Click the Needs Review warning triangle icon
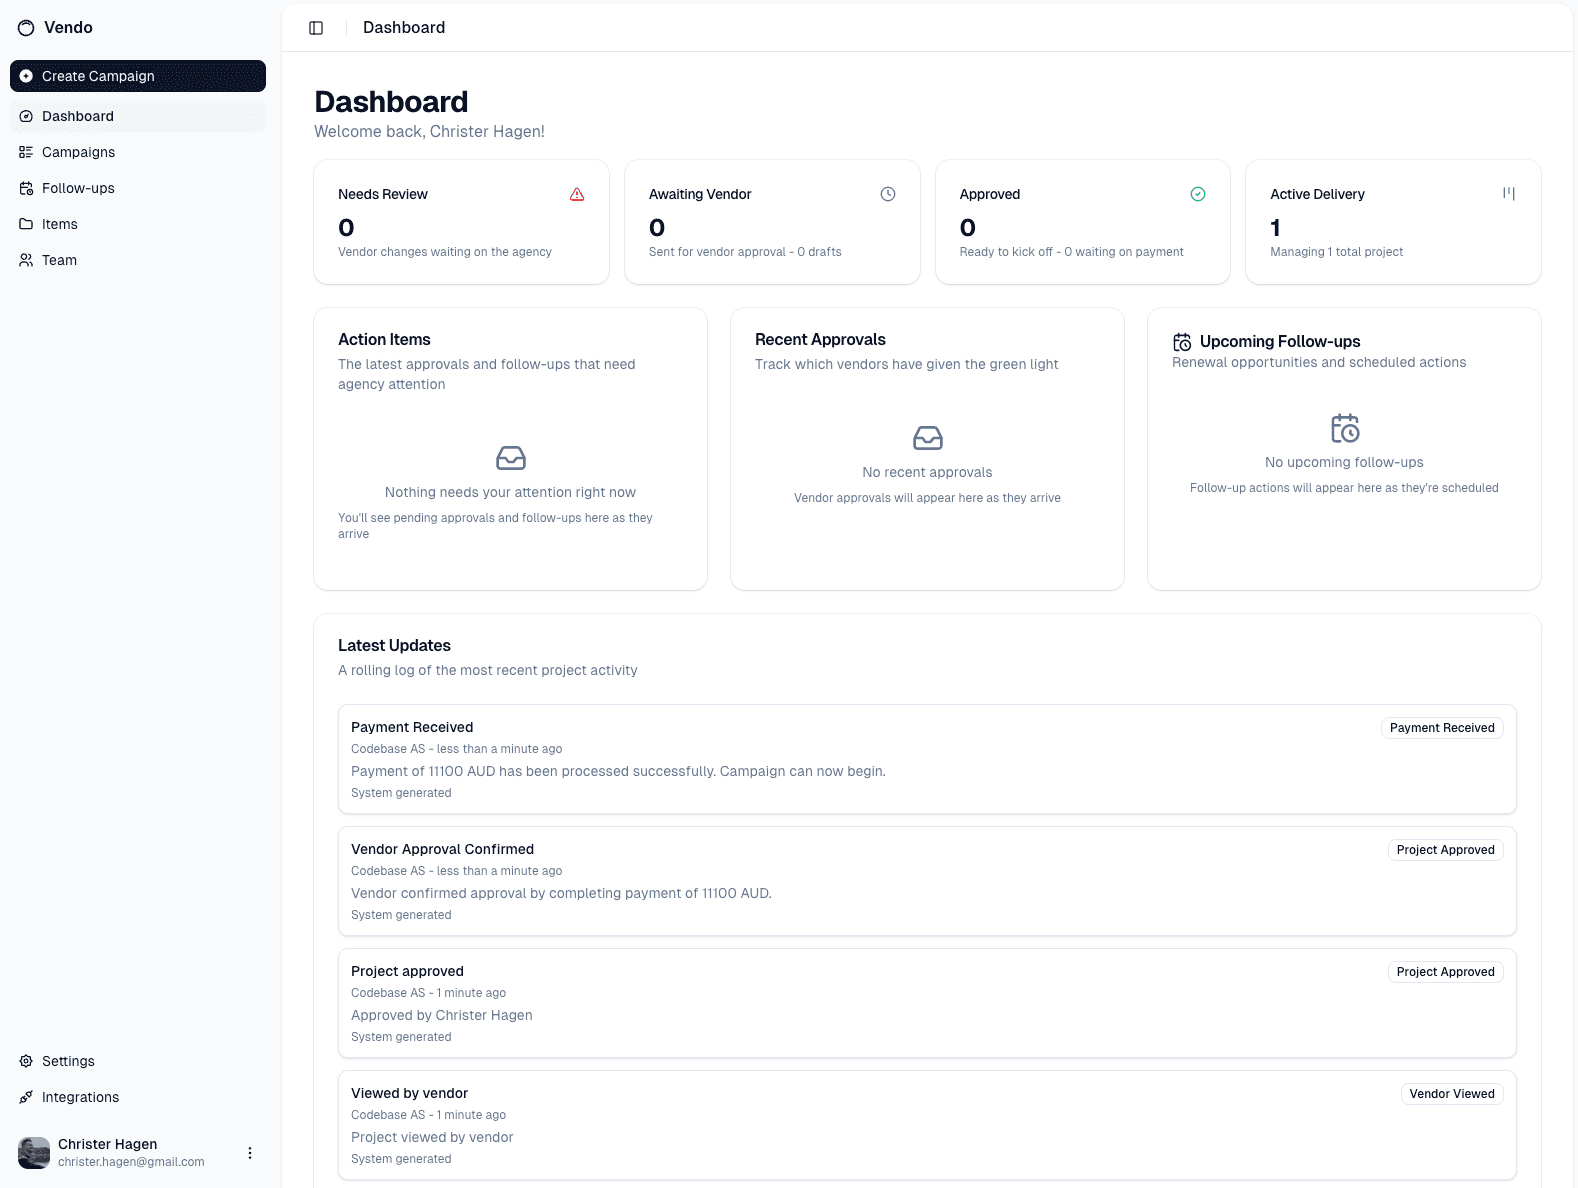The width and height of the screenshot is (1578, 1188). [x=577, y=194]
